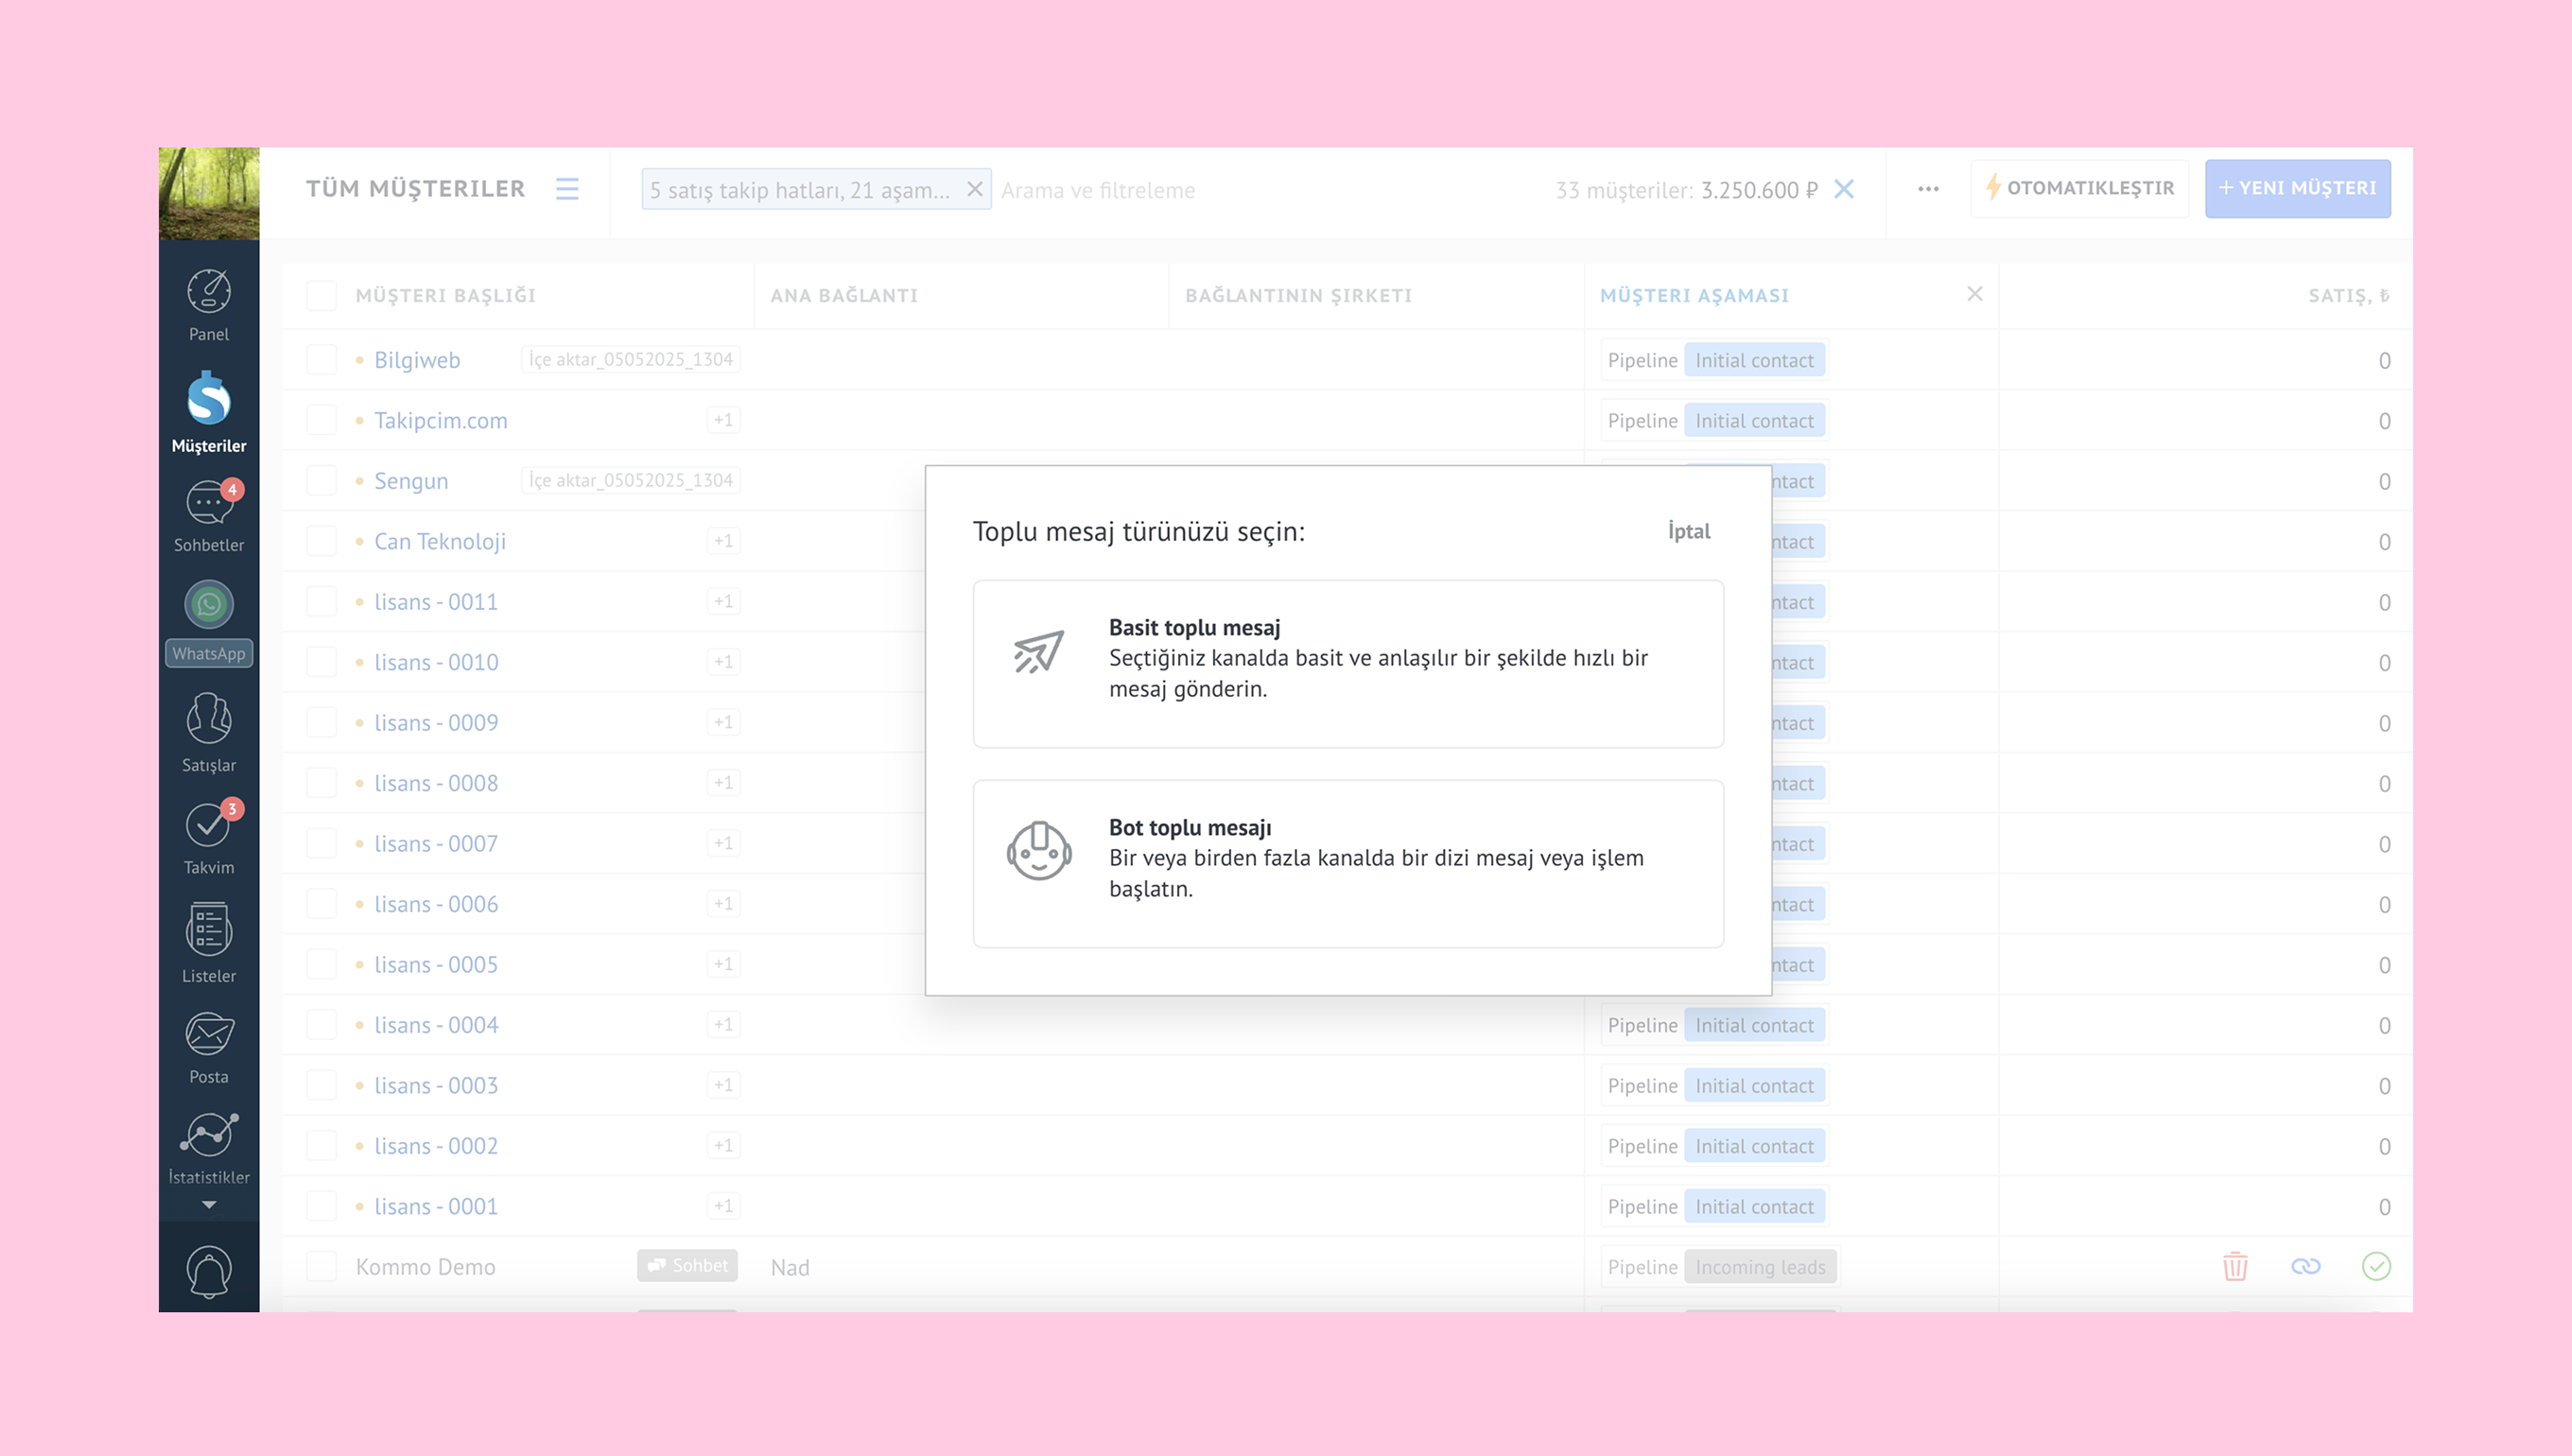The height and width of the screenshot is (1456, 2572).
Task: Choose Basit toplu mesaj option
Action: (x=1348, y=664)
